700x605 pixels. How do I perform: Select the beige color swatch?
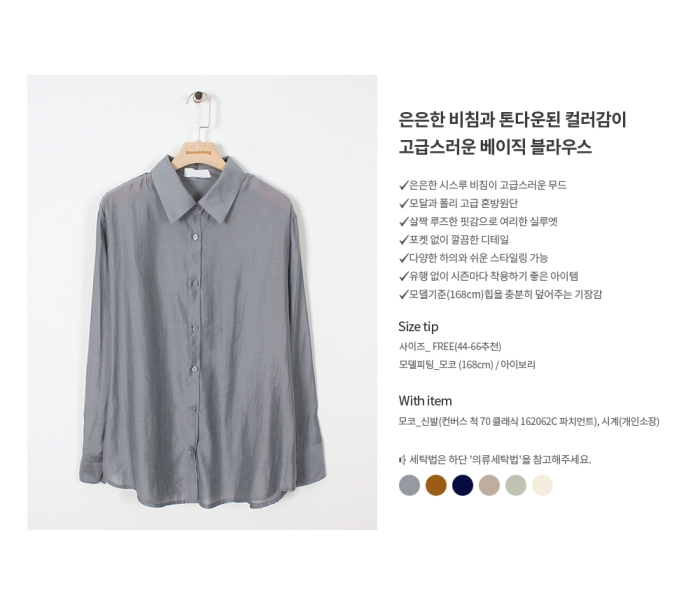tap(489, 485)
